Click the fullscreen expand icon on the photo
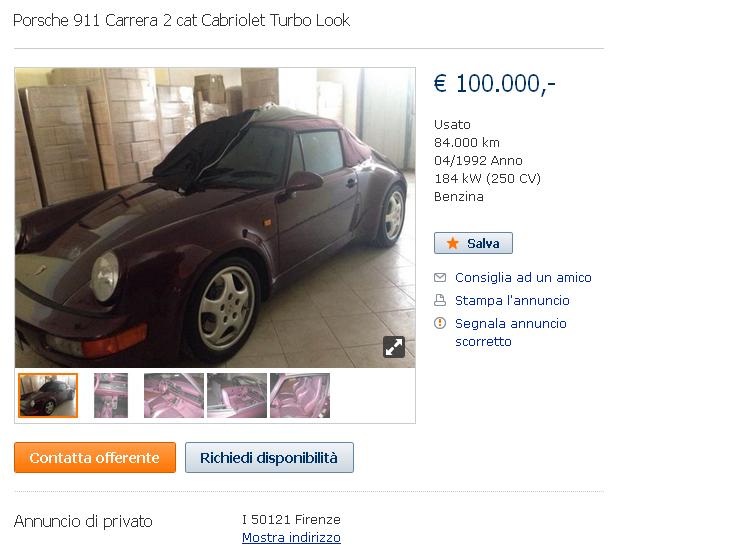This screenshot has width=744, height=550. [394, 346]
